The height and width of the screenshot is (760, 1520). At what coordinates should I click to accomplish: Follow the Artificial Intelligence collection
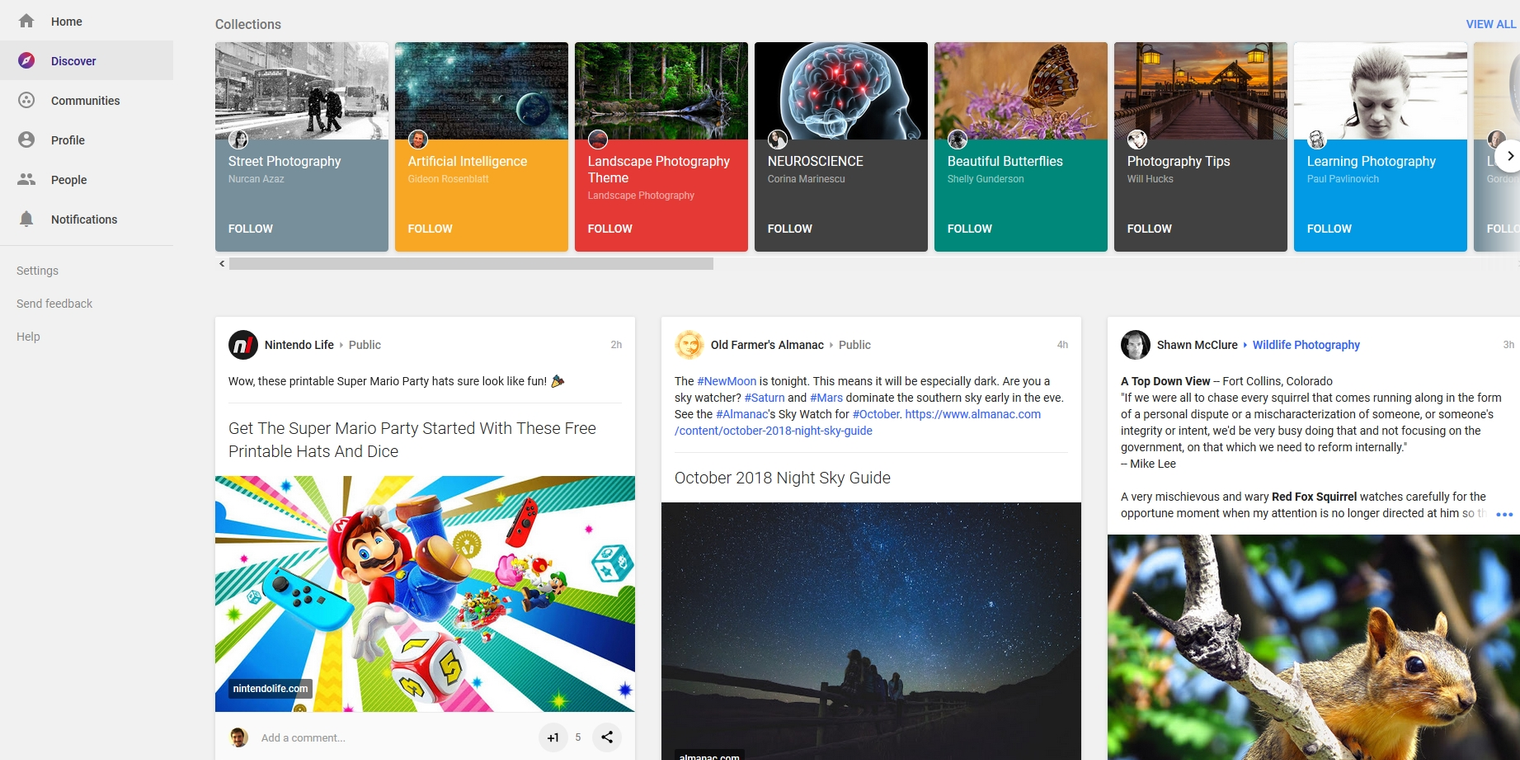click(x=430, y=229)
